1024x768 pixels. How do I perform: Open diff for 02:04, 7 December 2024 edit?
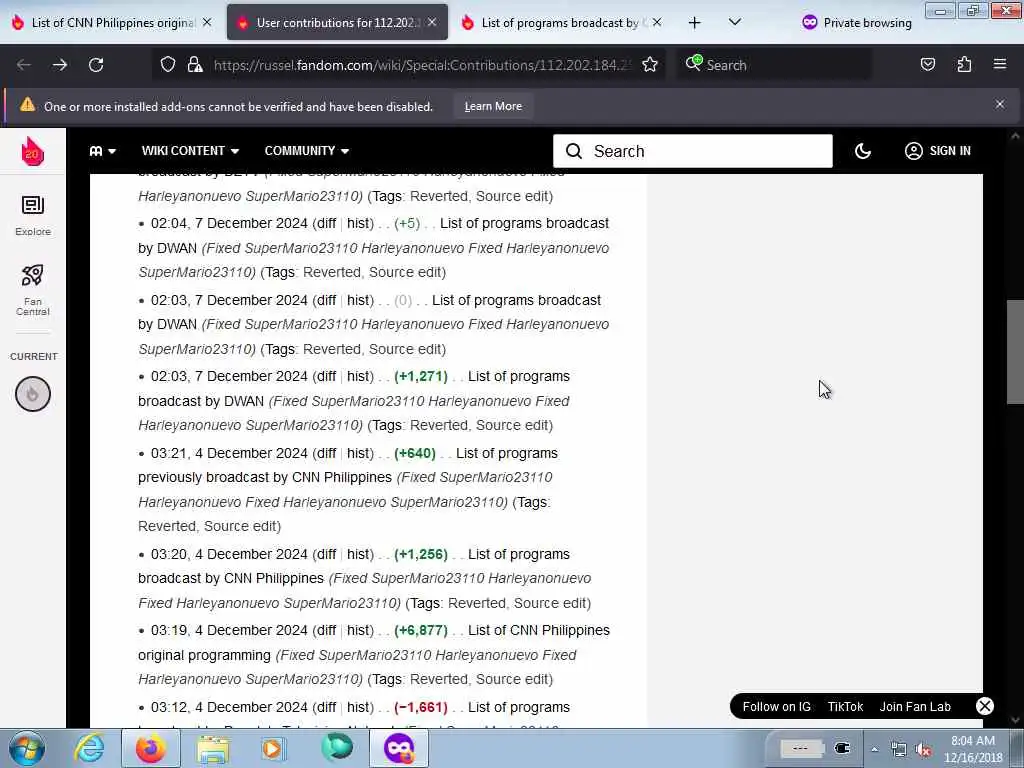pyautogui.click(x=325, y=223)
